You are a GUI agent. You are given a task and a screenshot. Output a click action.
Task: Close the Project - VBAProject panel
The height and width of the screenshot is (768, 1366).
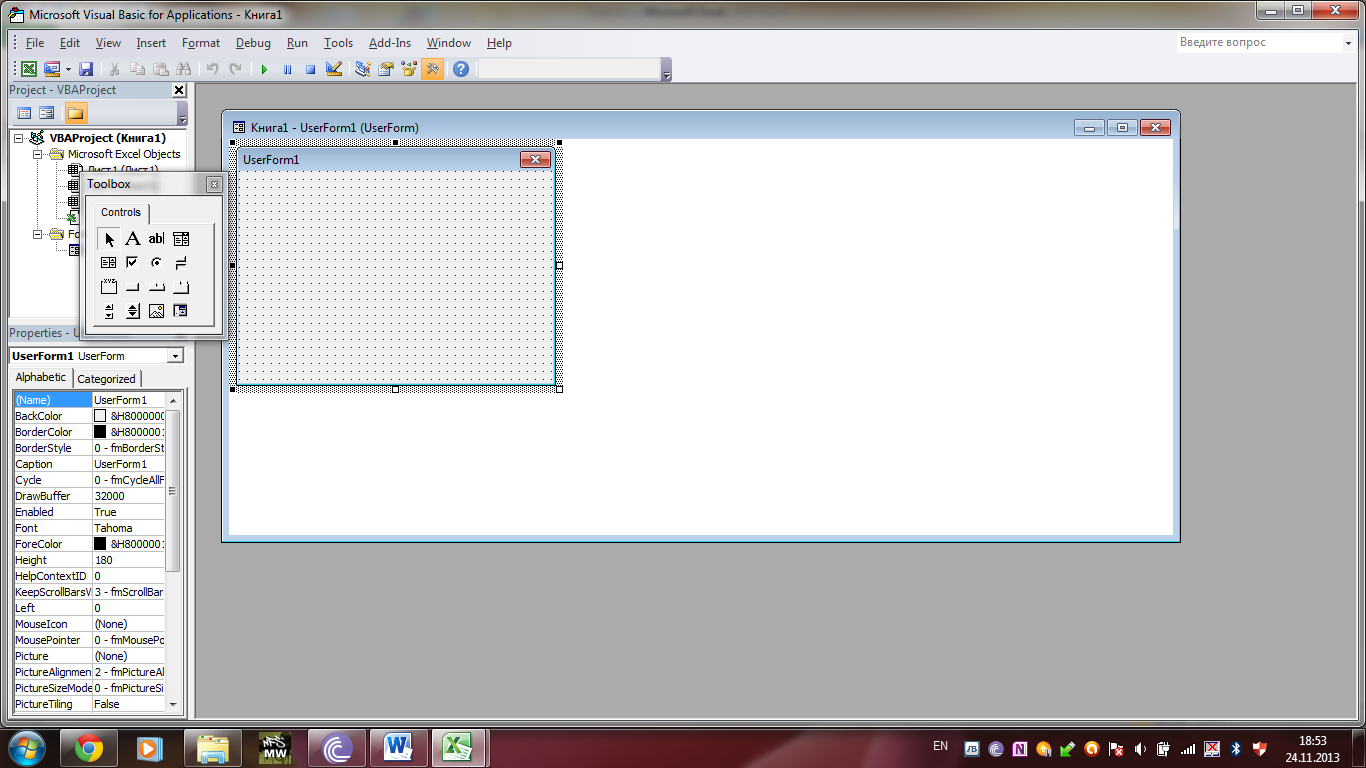pos(179,90)
